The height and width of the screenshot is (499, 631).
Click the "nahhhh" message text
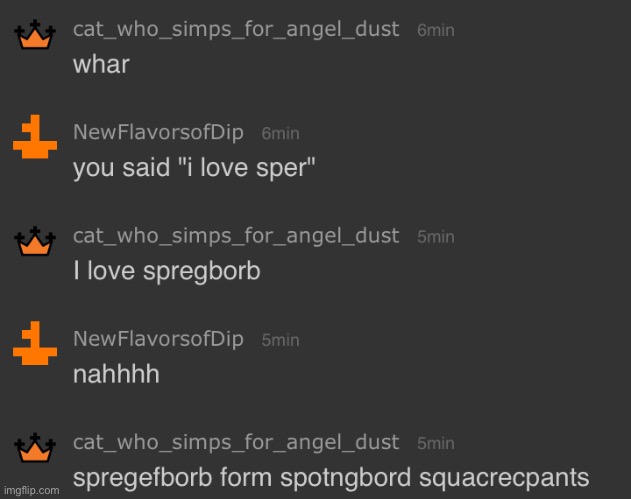click(116, 374)
